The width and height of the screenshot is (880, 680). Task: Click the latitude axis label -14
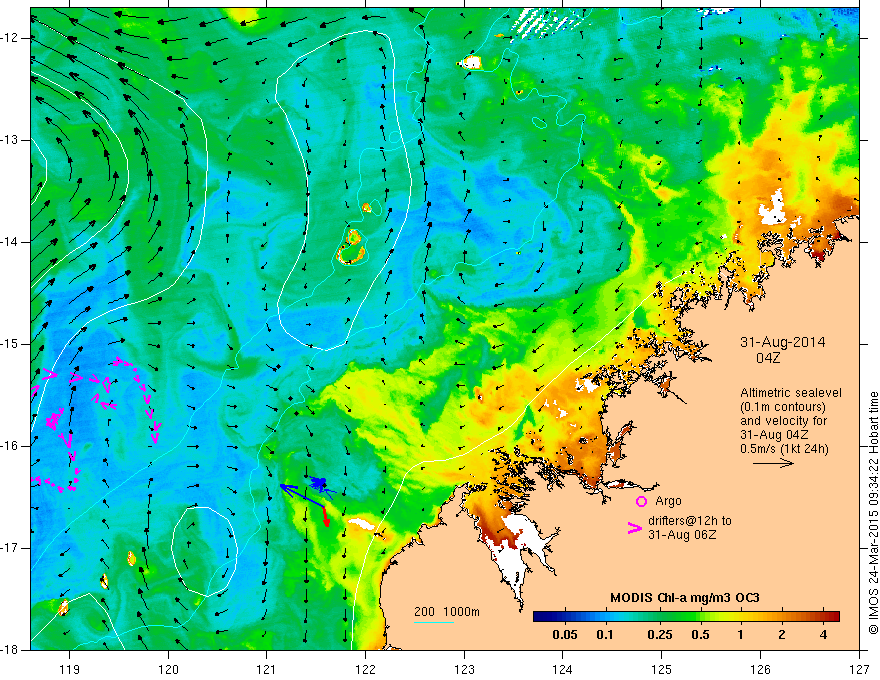point(11,242)
